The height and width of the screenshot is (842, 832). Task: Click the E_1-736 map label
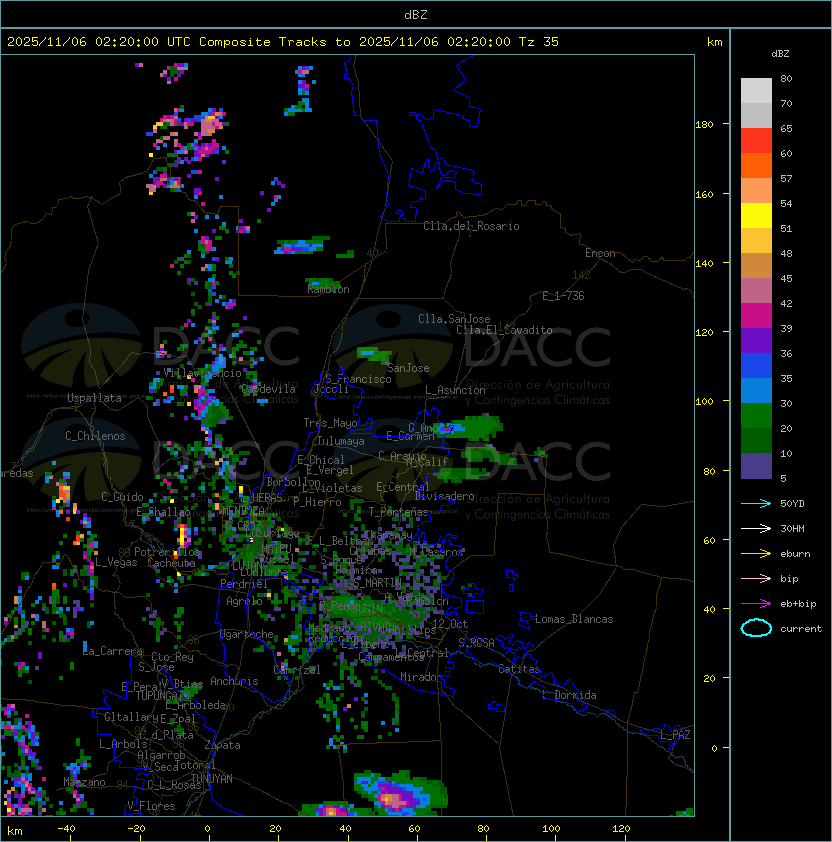coord(563,296)
